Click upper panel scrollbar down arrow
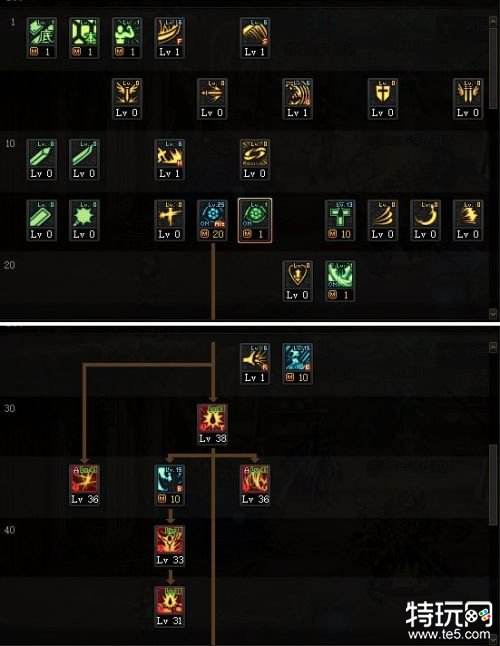Viewport: 500px width, 646px height. click(493, 314)
